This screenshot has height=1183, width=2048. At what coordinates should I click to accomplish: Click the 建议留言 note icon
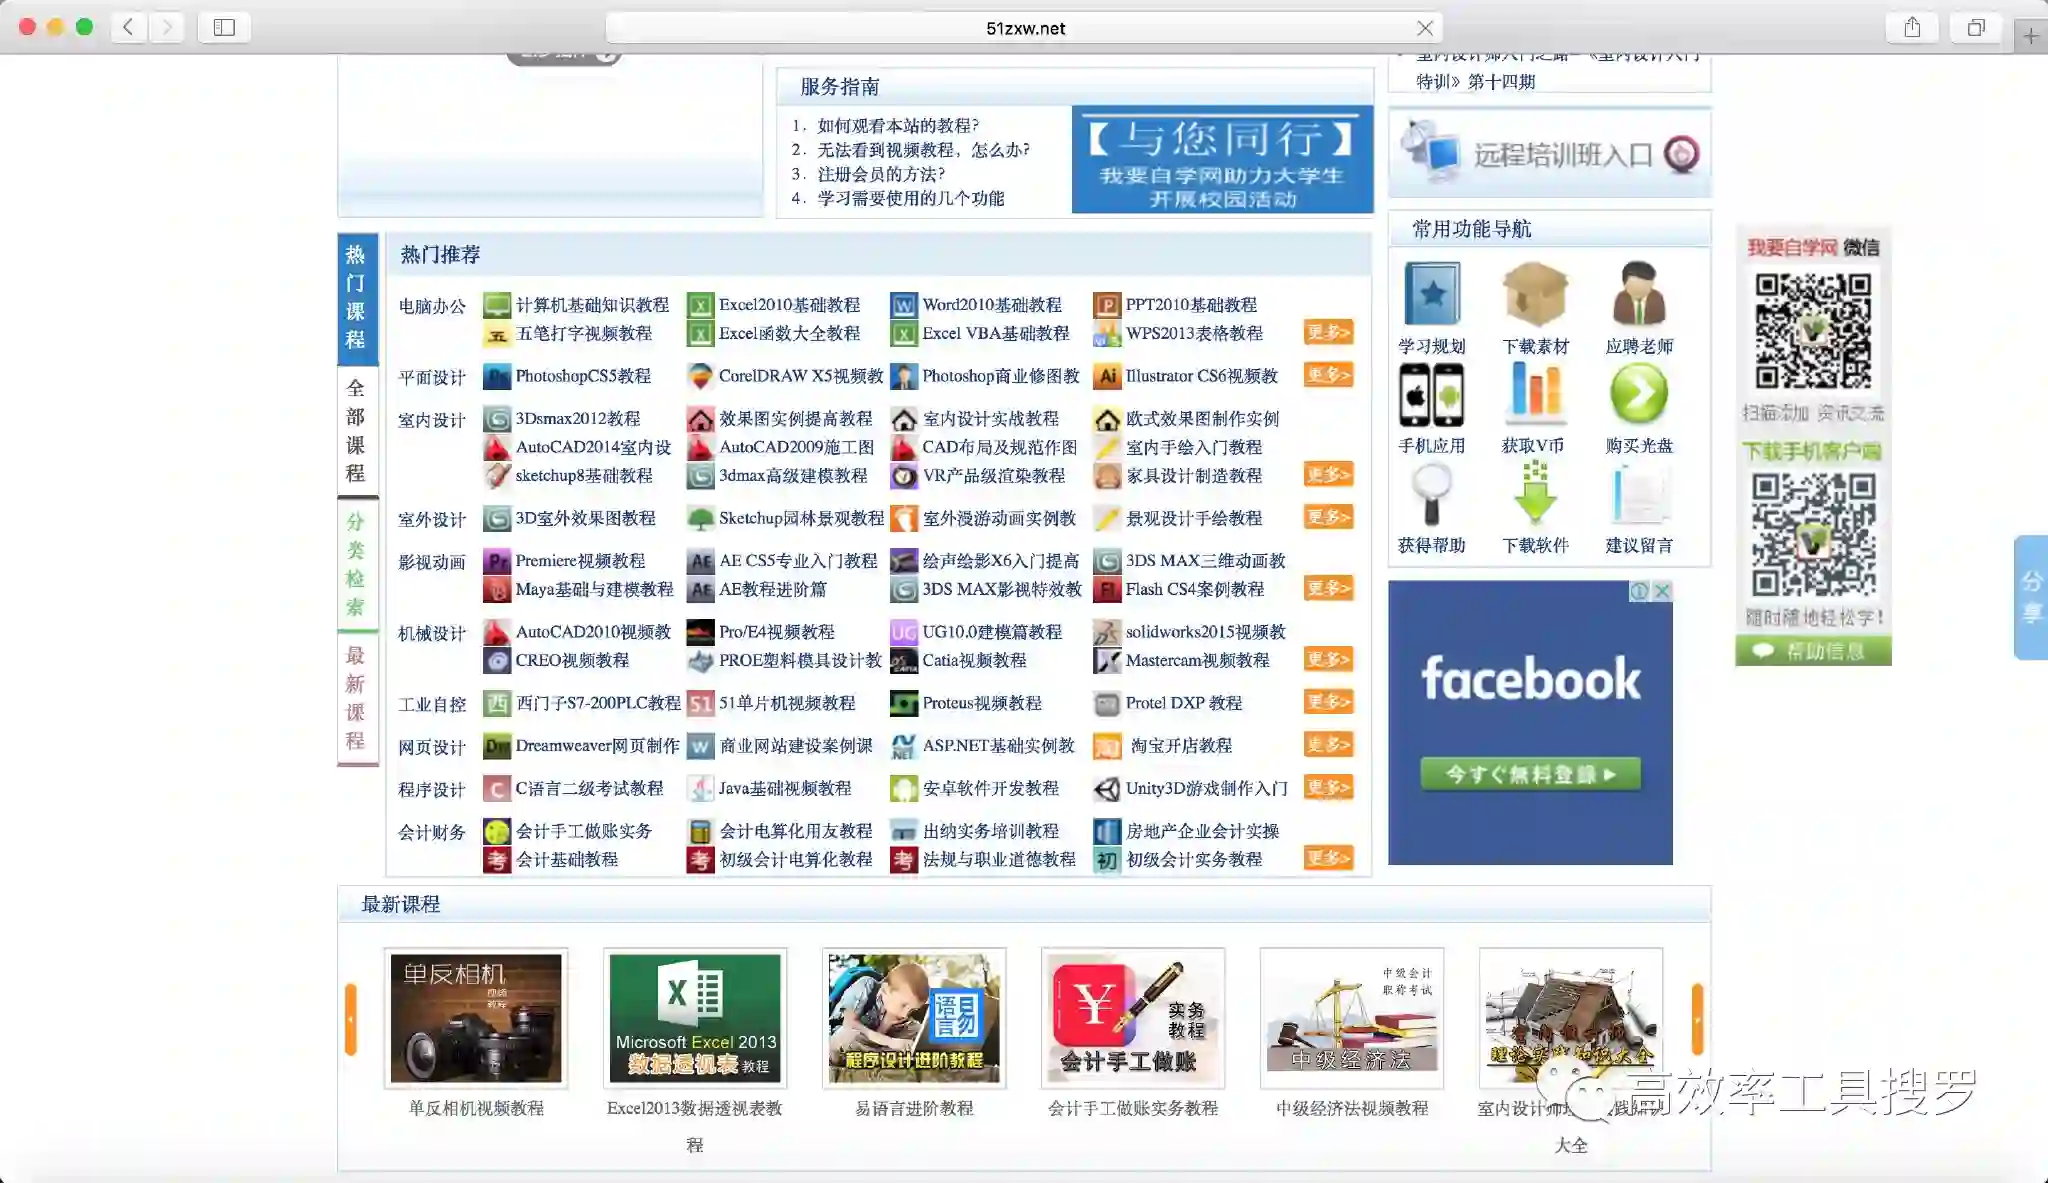tap(1638, 495)
